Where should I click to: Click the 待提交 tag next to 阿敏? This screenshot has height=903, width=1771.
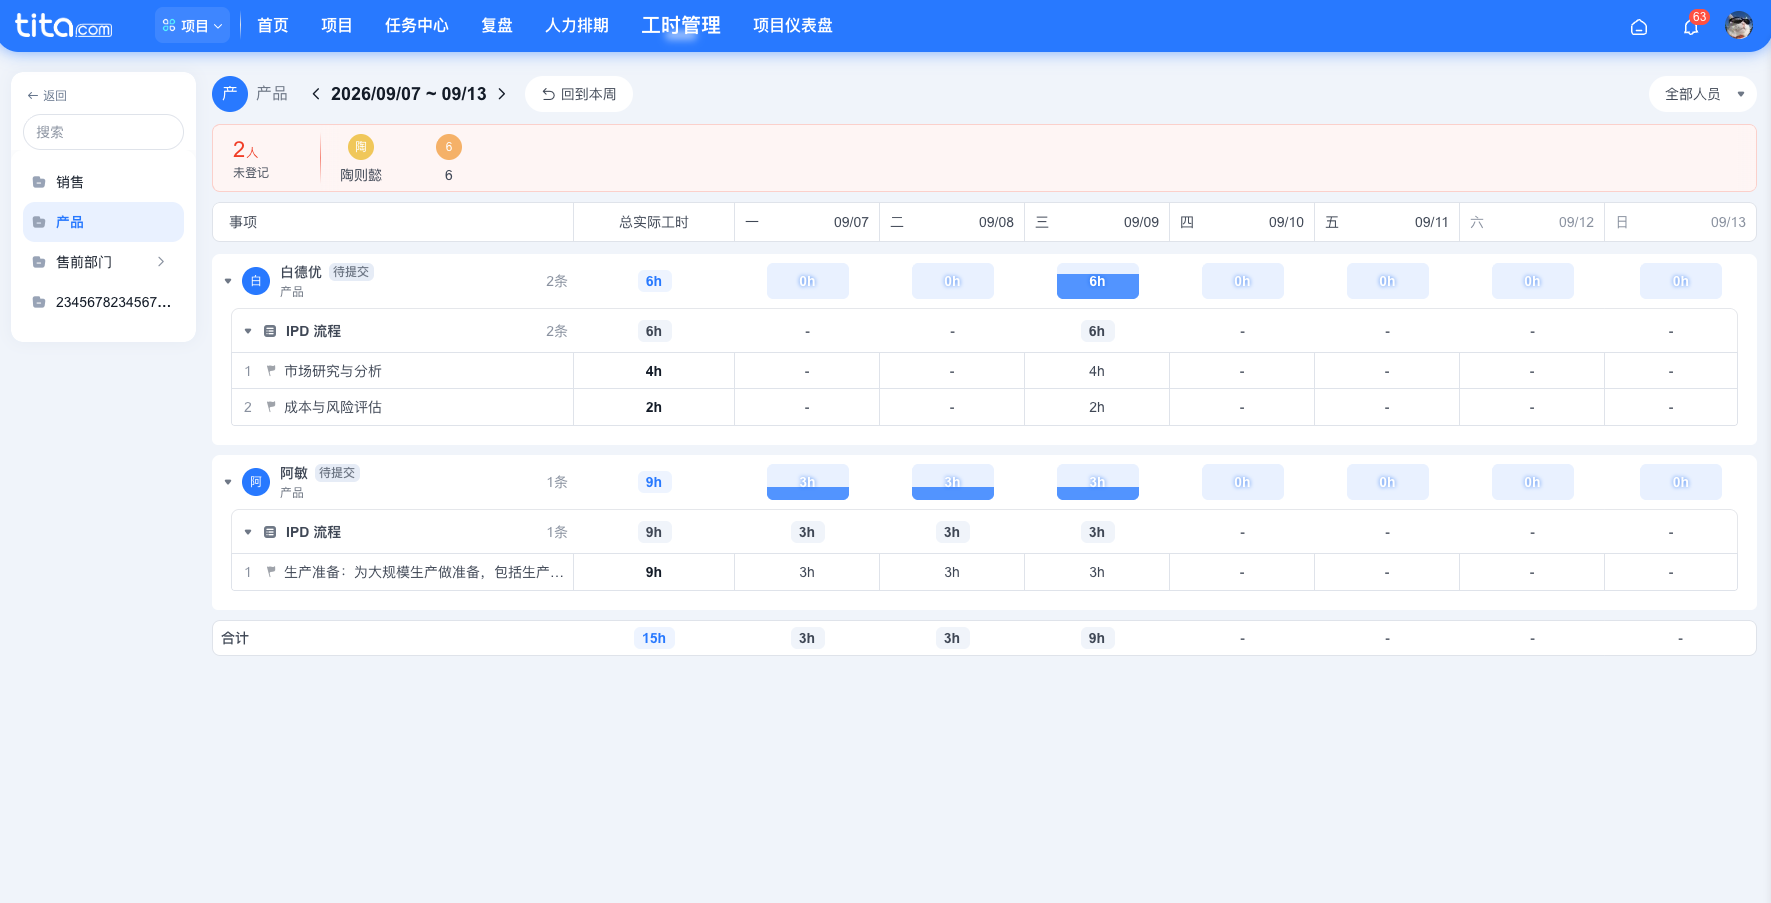(337, 473)
